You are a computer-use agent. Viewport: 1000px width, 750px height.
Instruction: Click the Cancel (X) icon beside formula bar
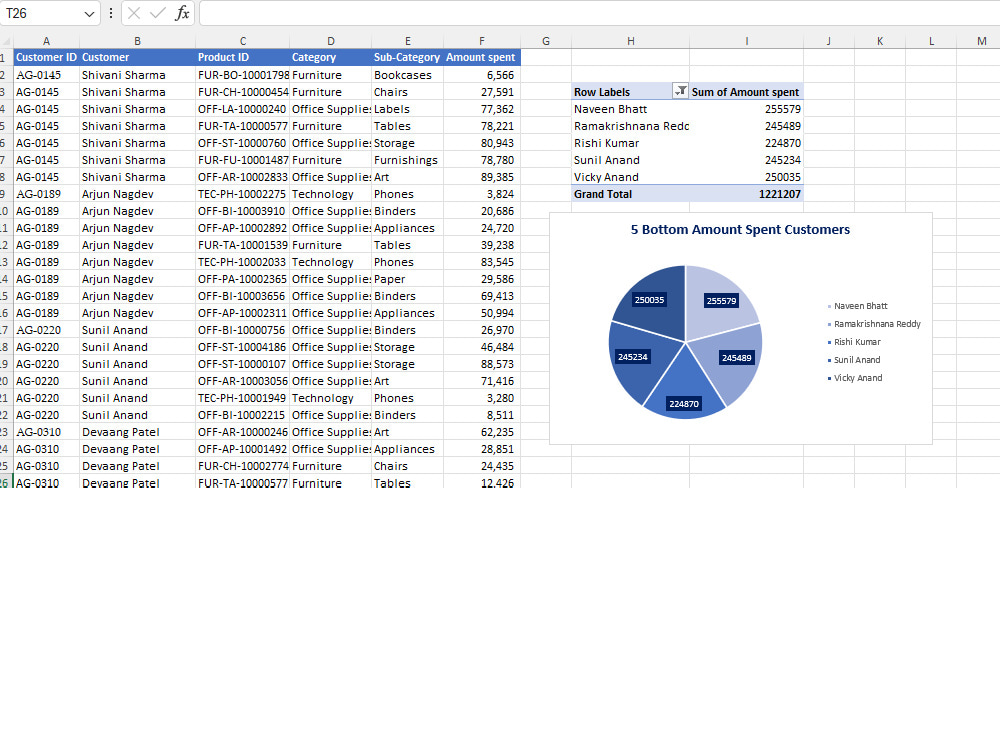[x=133, y=13]
